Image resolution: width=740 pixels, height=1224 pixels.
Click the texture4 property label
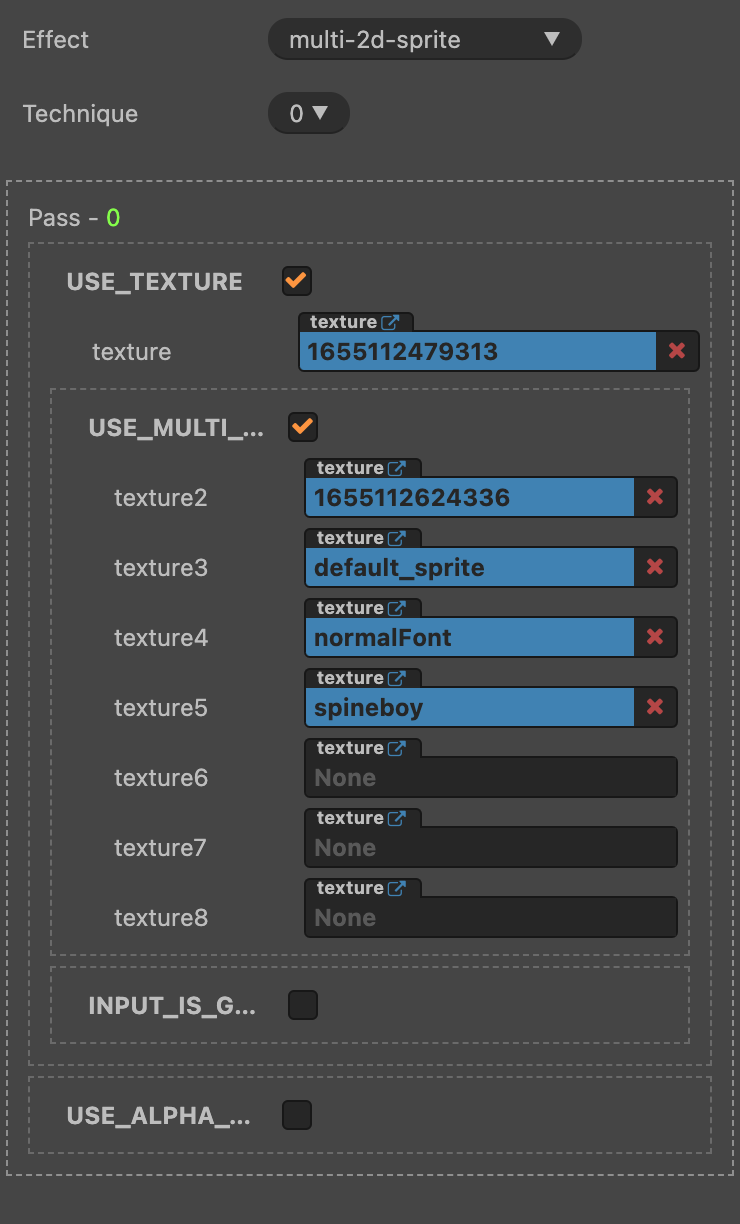click(161, 638)
